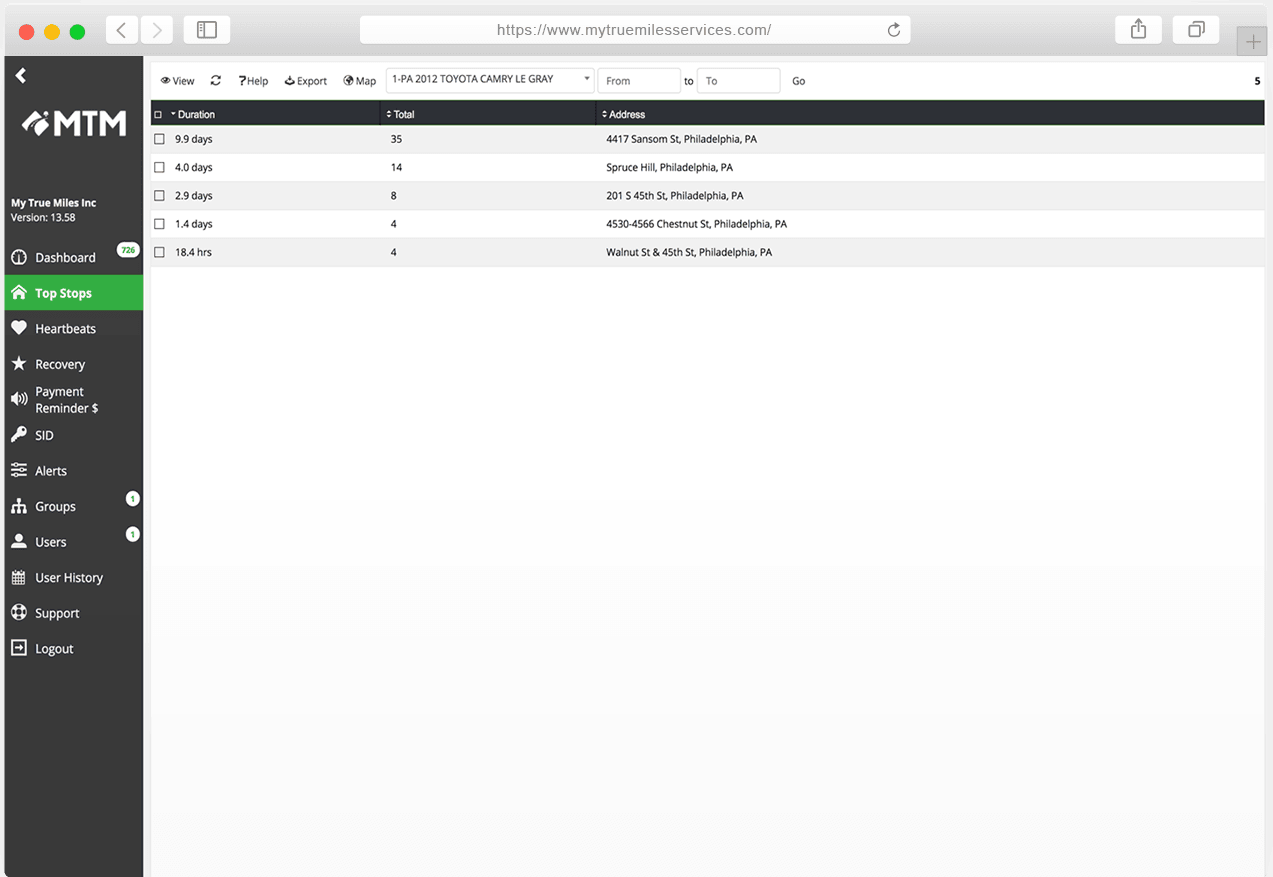Click Groups hierarchy icon
This screenshot has height=877, width=1273.
click(x=19, y=506)
